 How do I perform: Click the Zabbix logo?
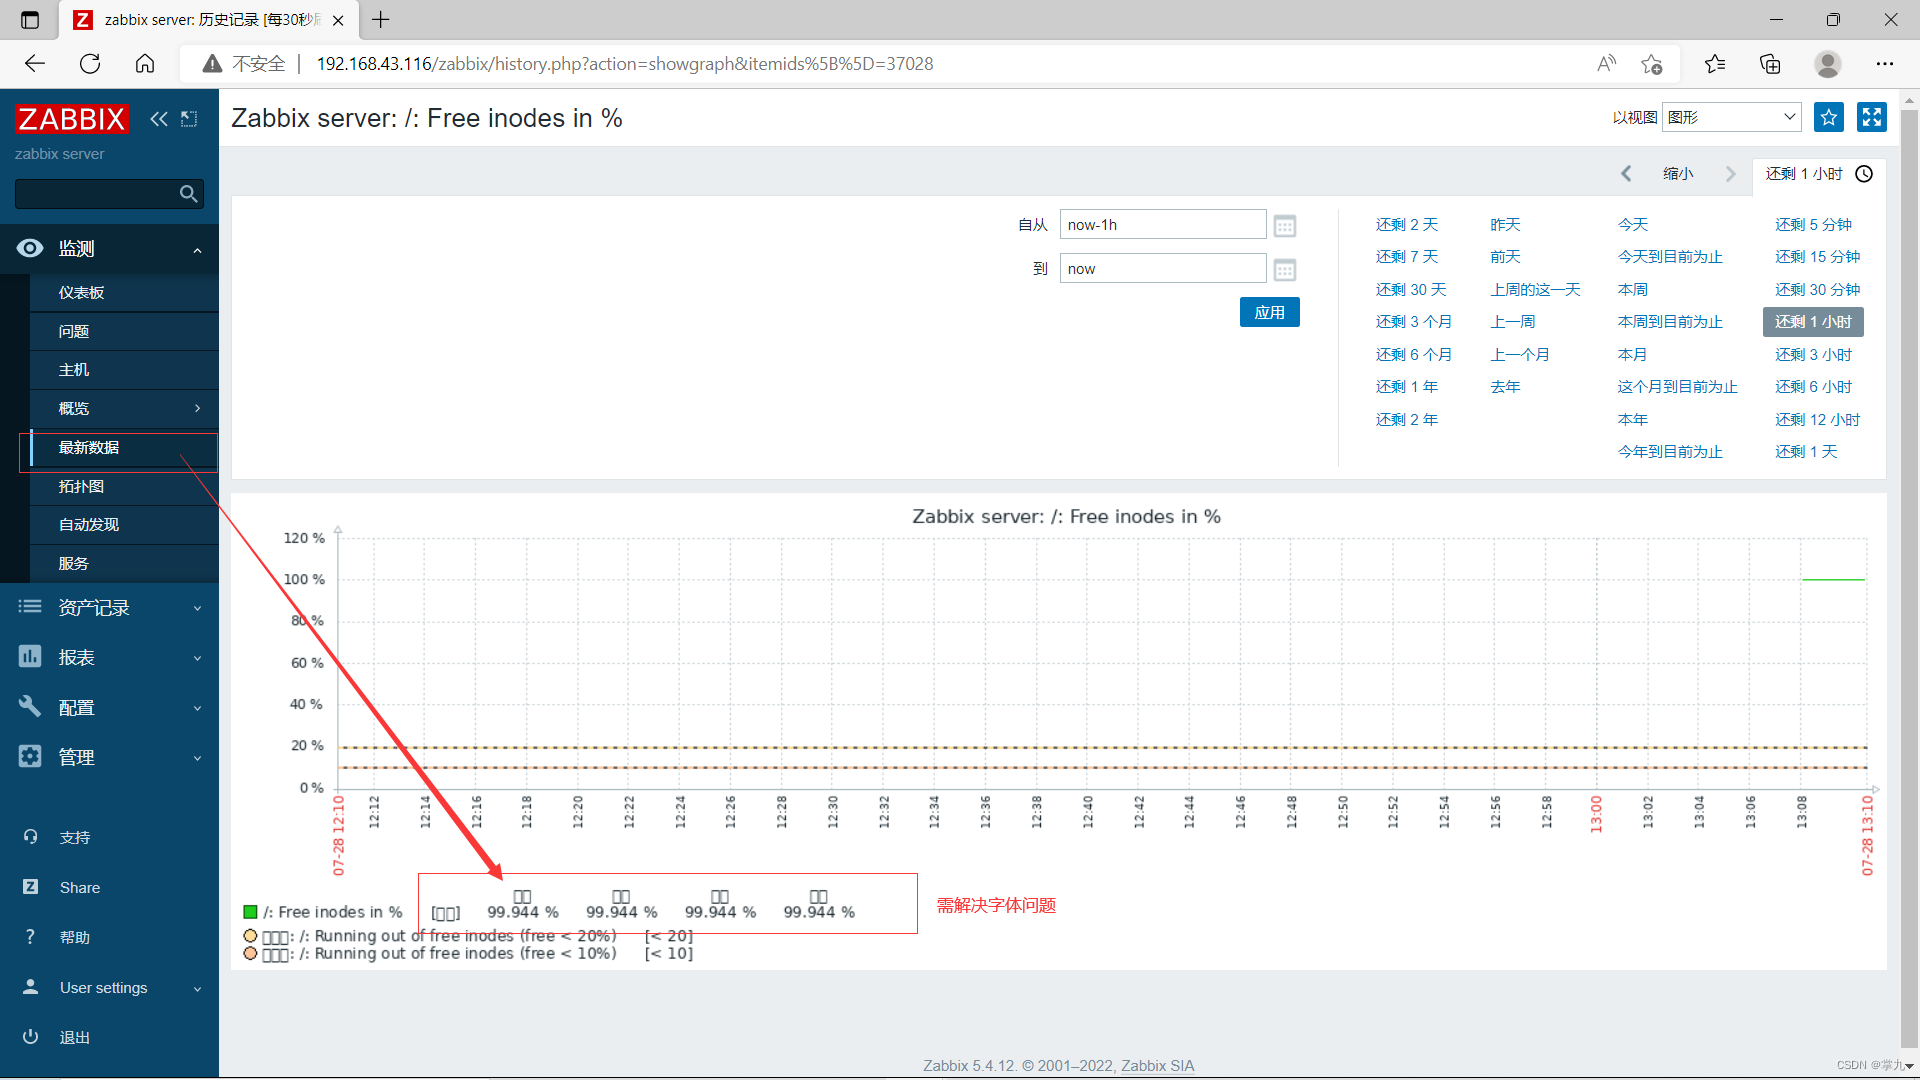point(71,119)
